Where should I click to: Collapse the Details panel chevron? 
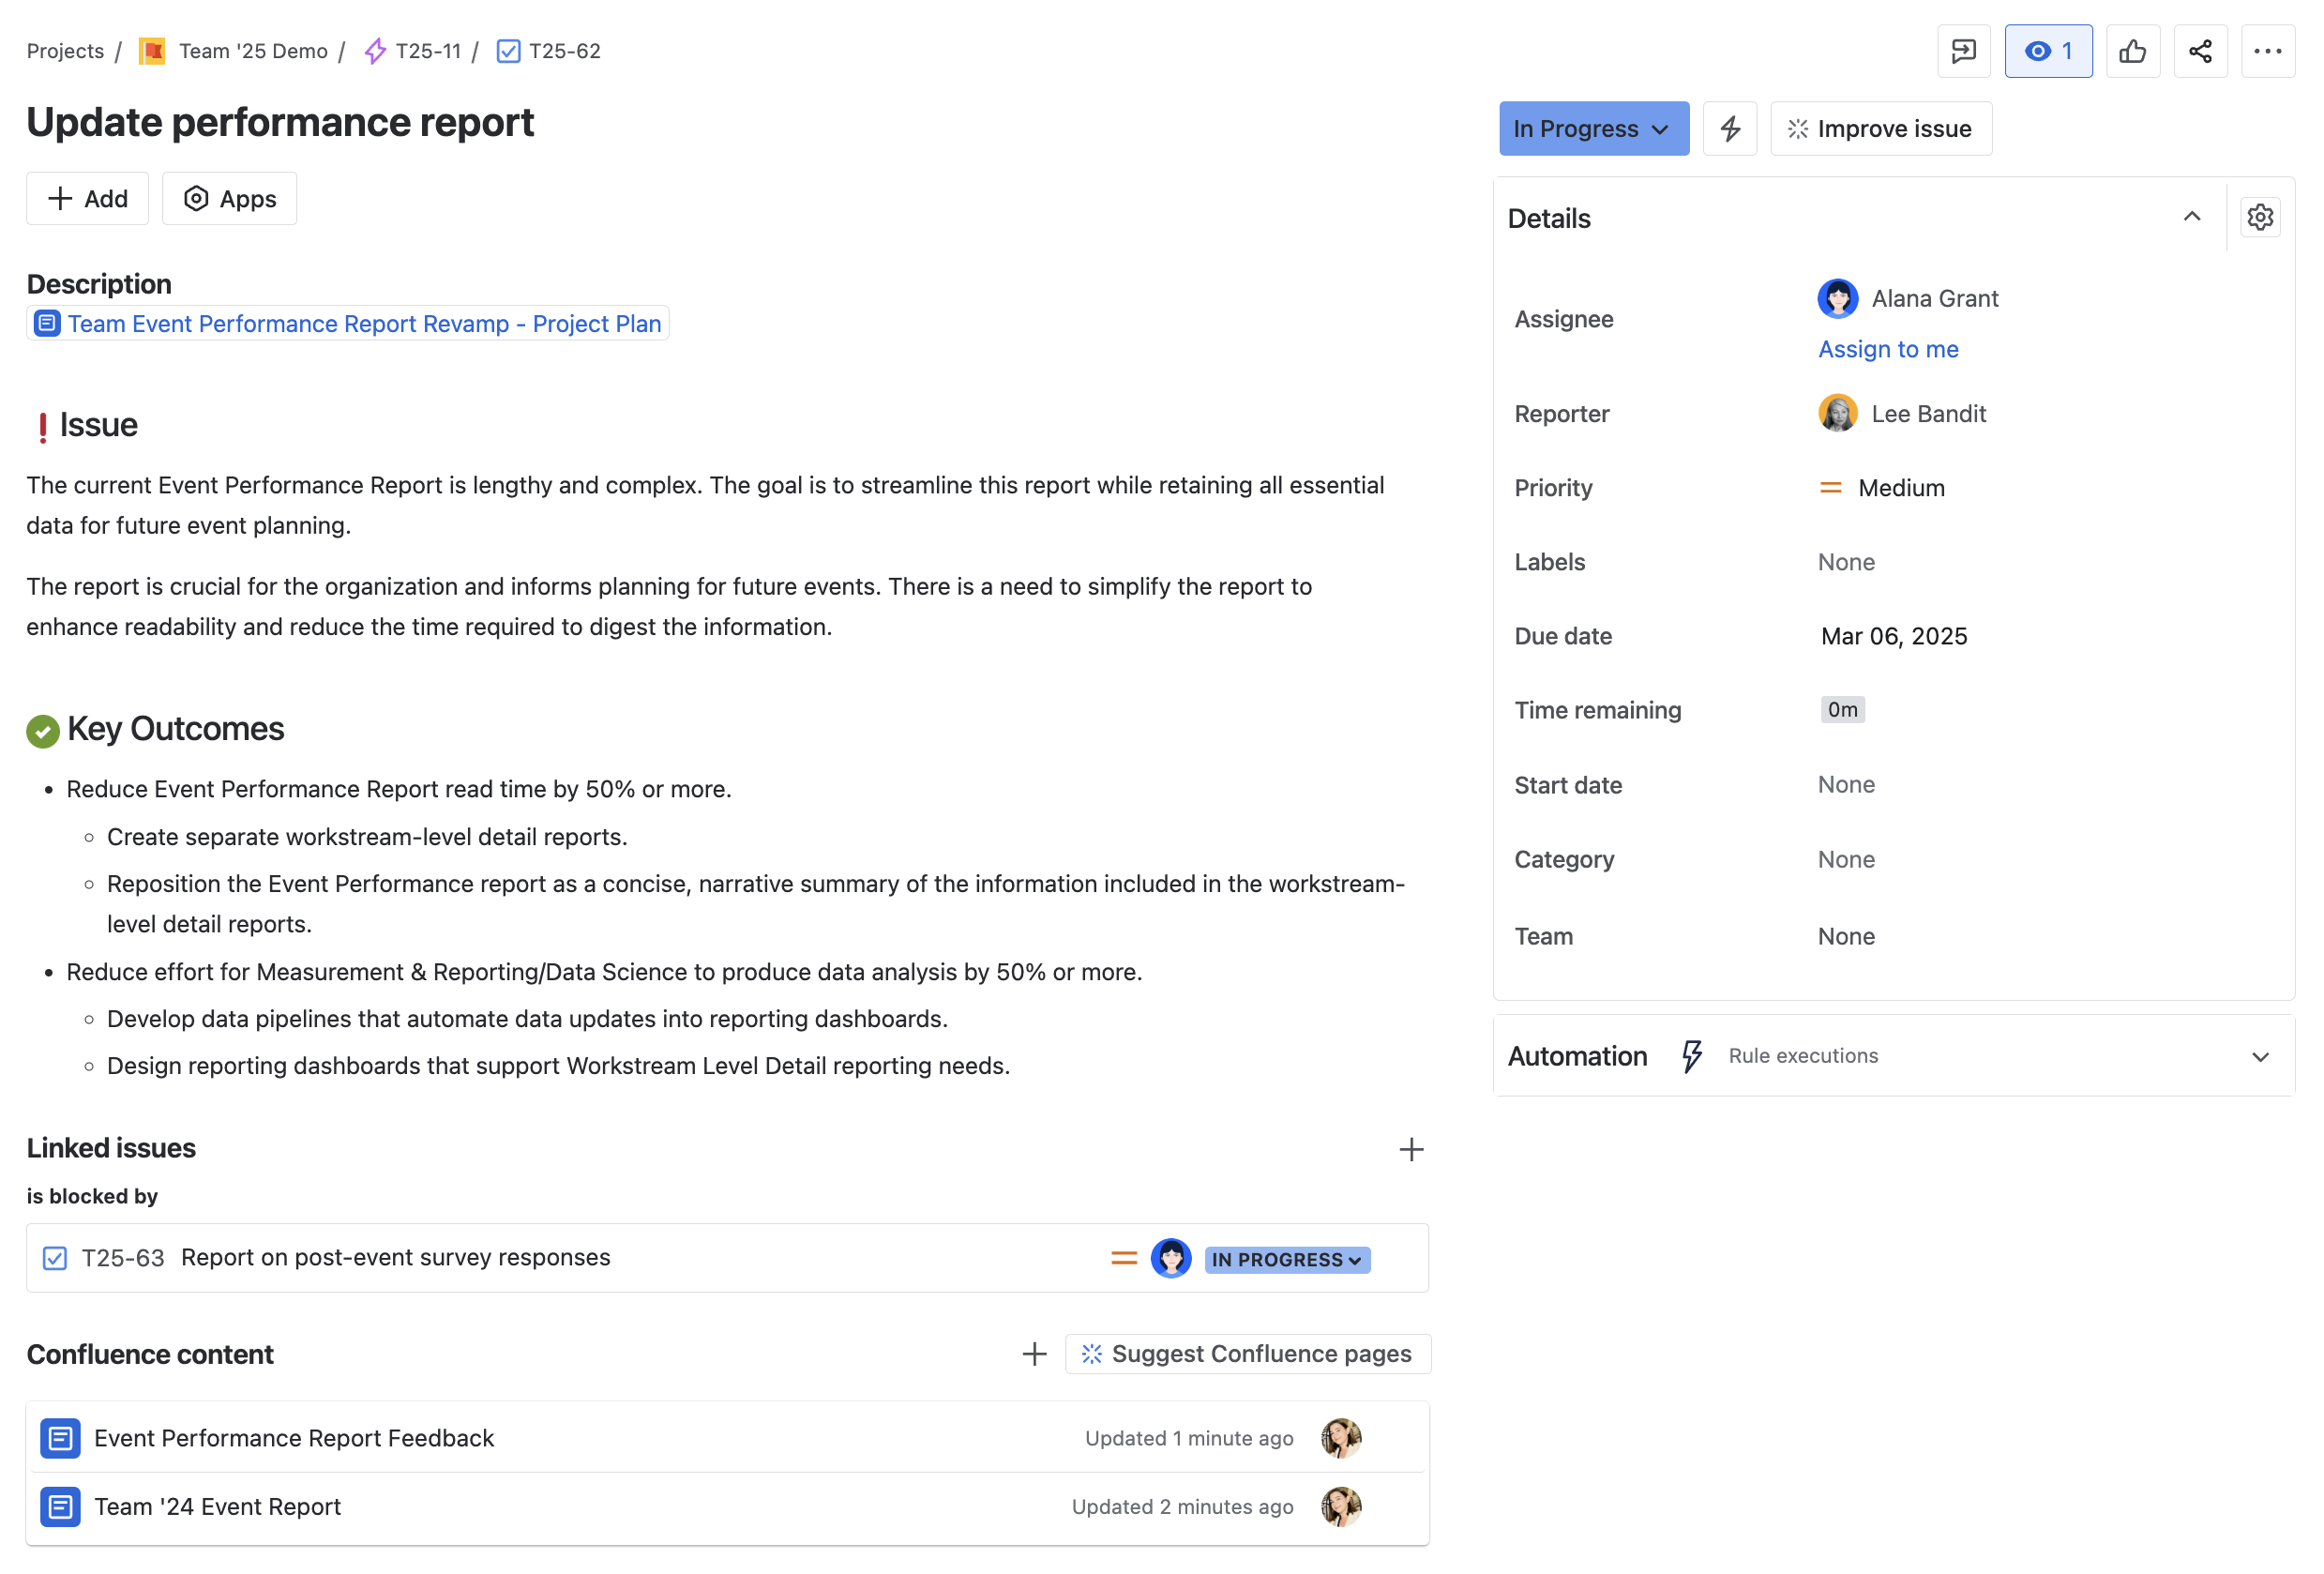click(x=2192, y=216)
